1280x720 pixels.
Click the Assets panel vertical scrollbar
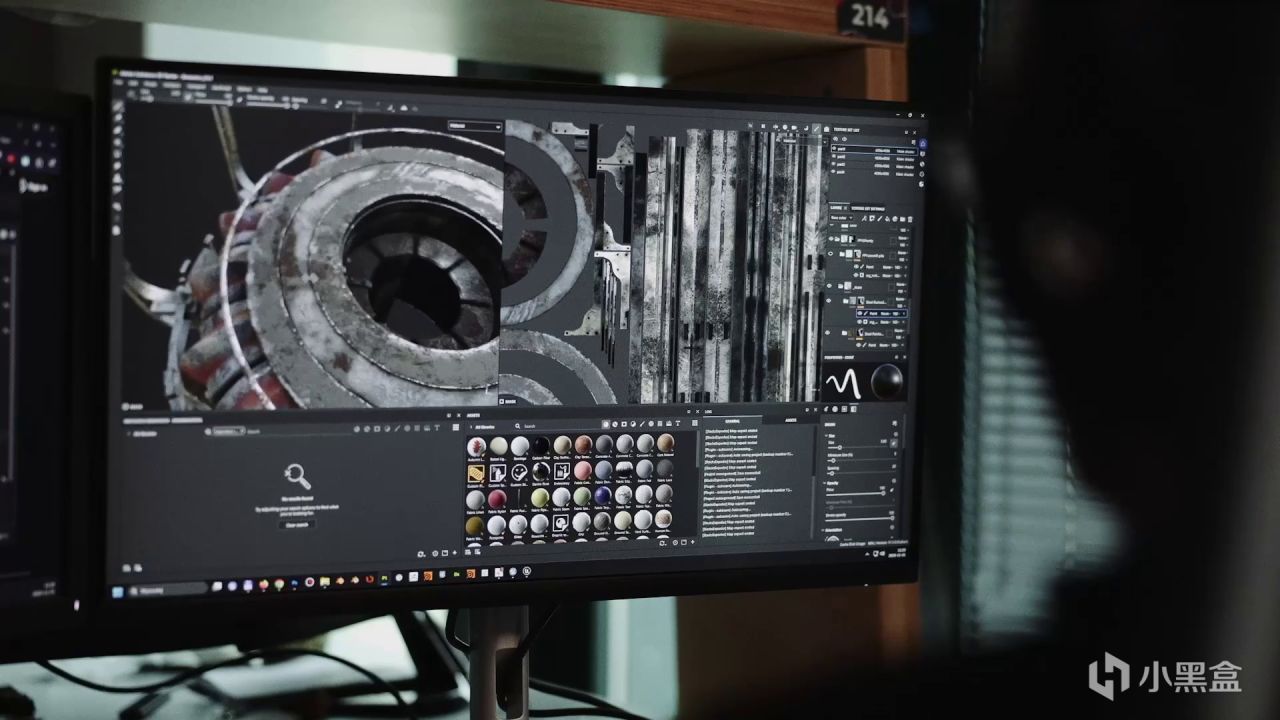click(696, 451)
